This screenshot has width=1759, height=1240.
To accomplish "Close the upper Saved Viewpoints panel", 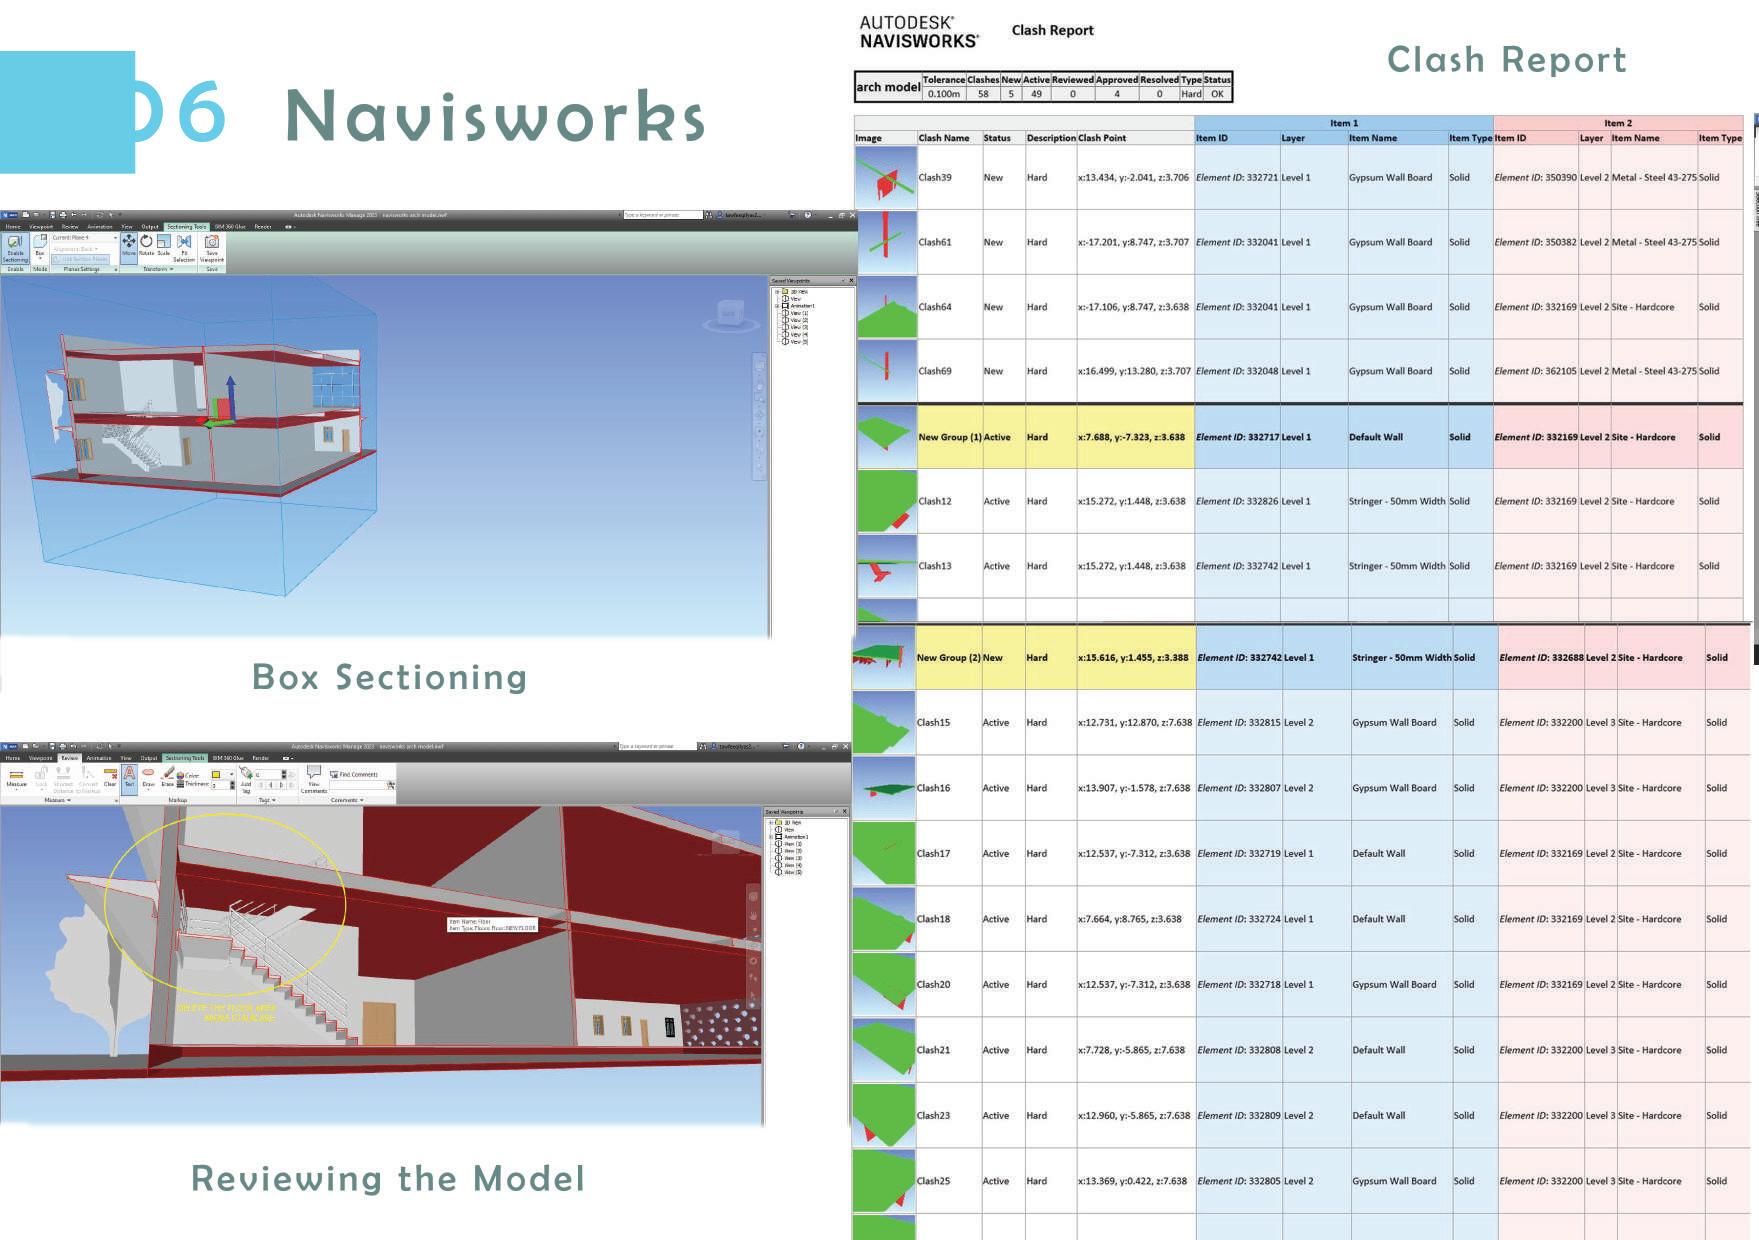I will click(851, 281).
